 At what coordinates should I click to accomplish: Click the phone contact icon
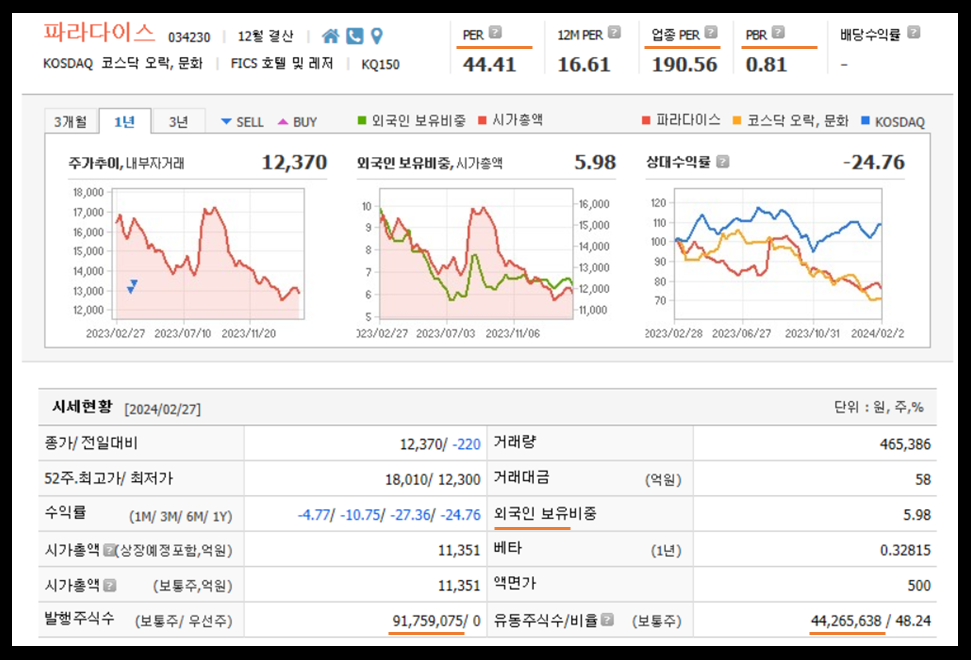[354, 36]
